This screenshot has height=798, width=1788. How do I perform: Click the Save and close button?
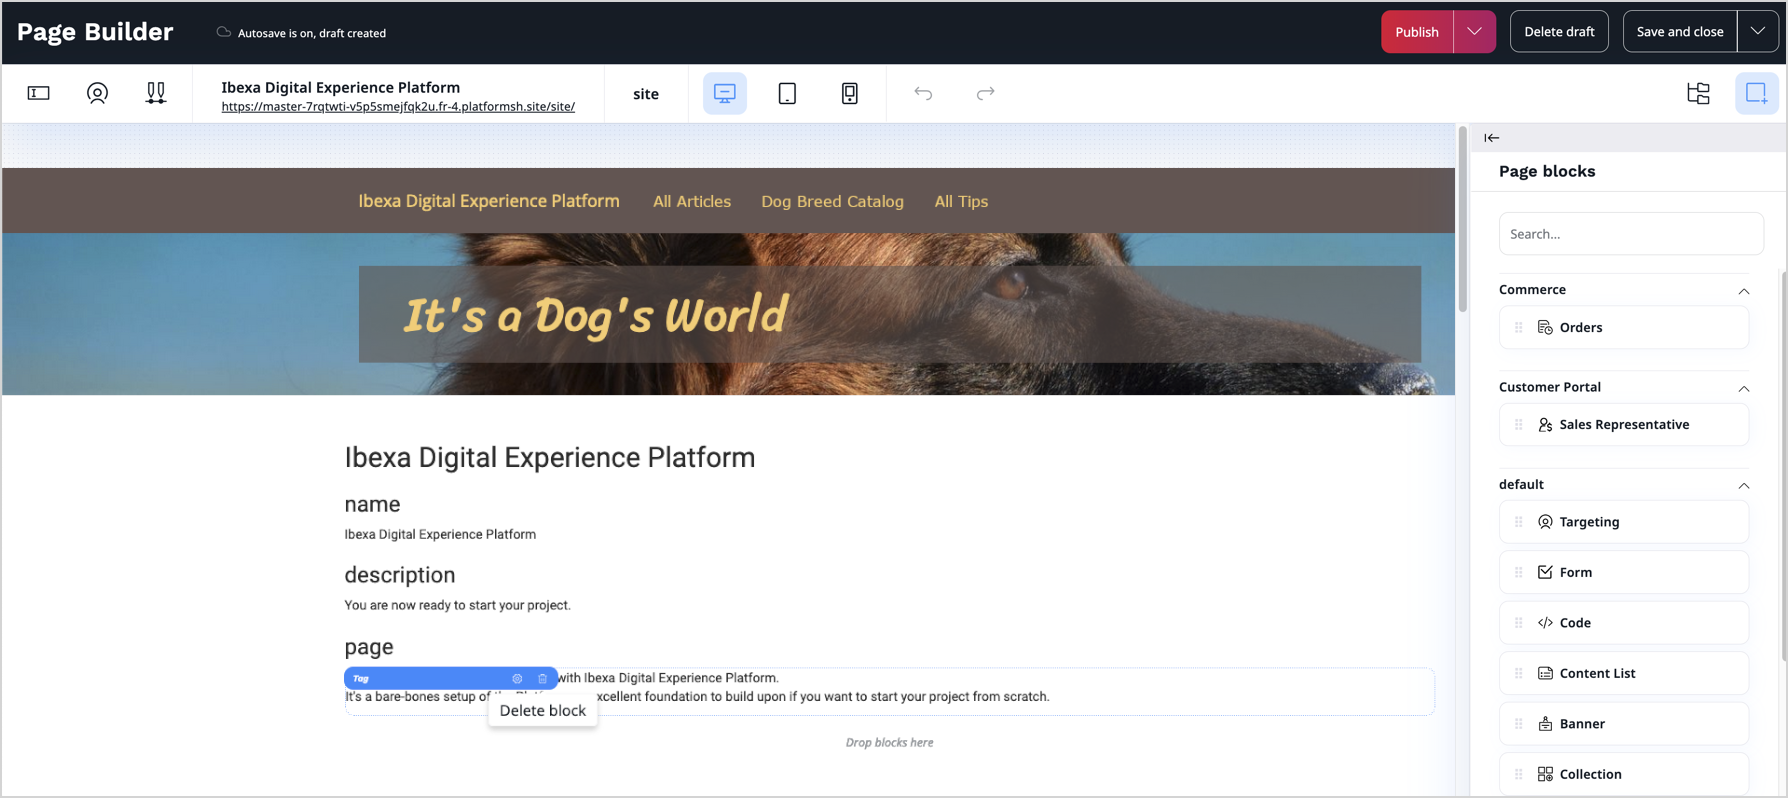coord(1680,32)
